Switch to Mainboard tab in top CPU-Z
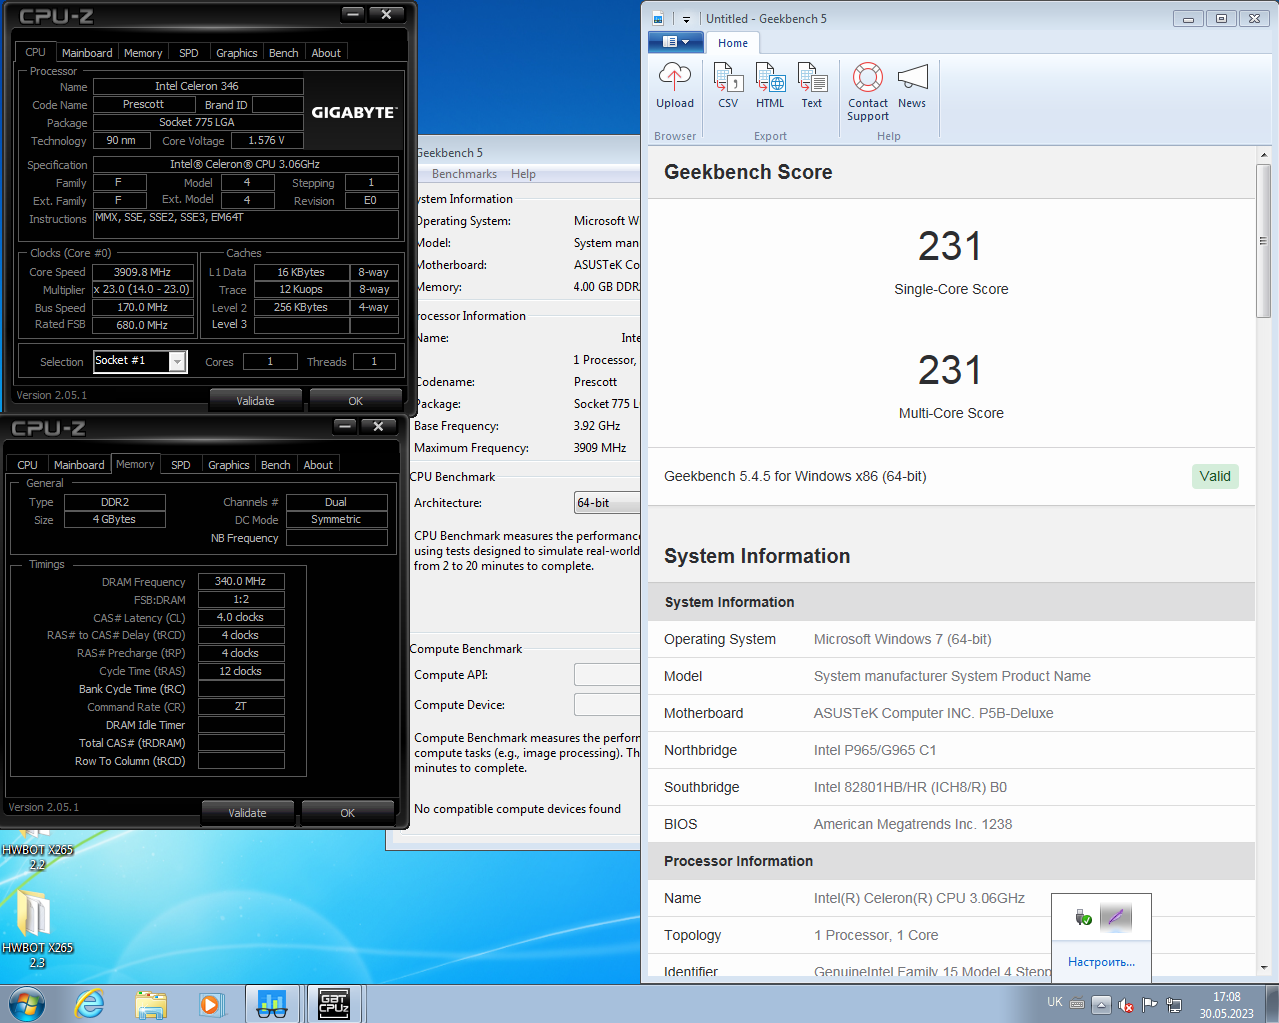Screen dimensions: 1279x1023 tap(87, 53)
